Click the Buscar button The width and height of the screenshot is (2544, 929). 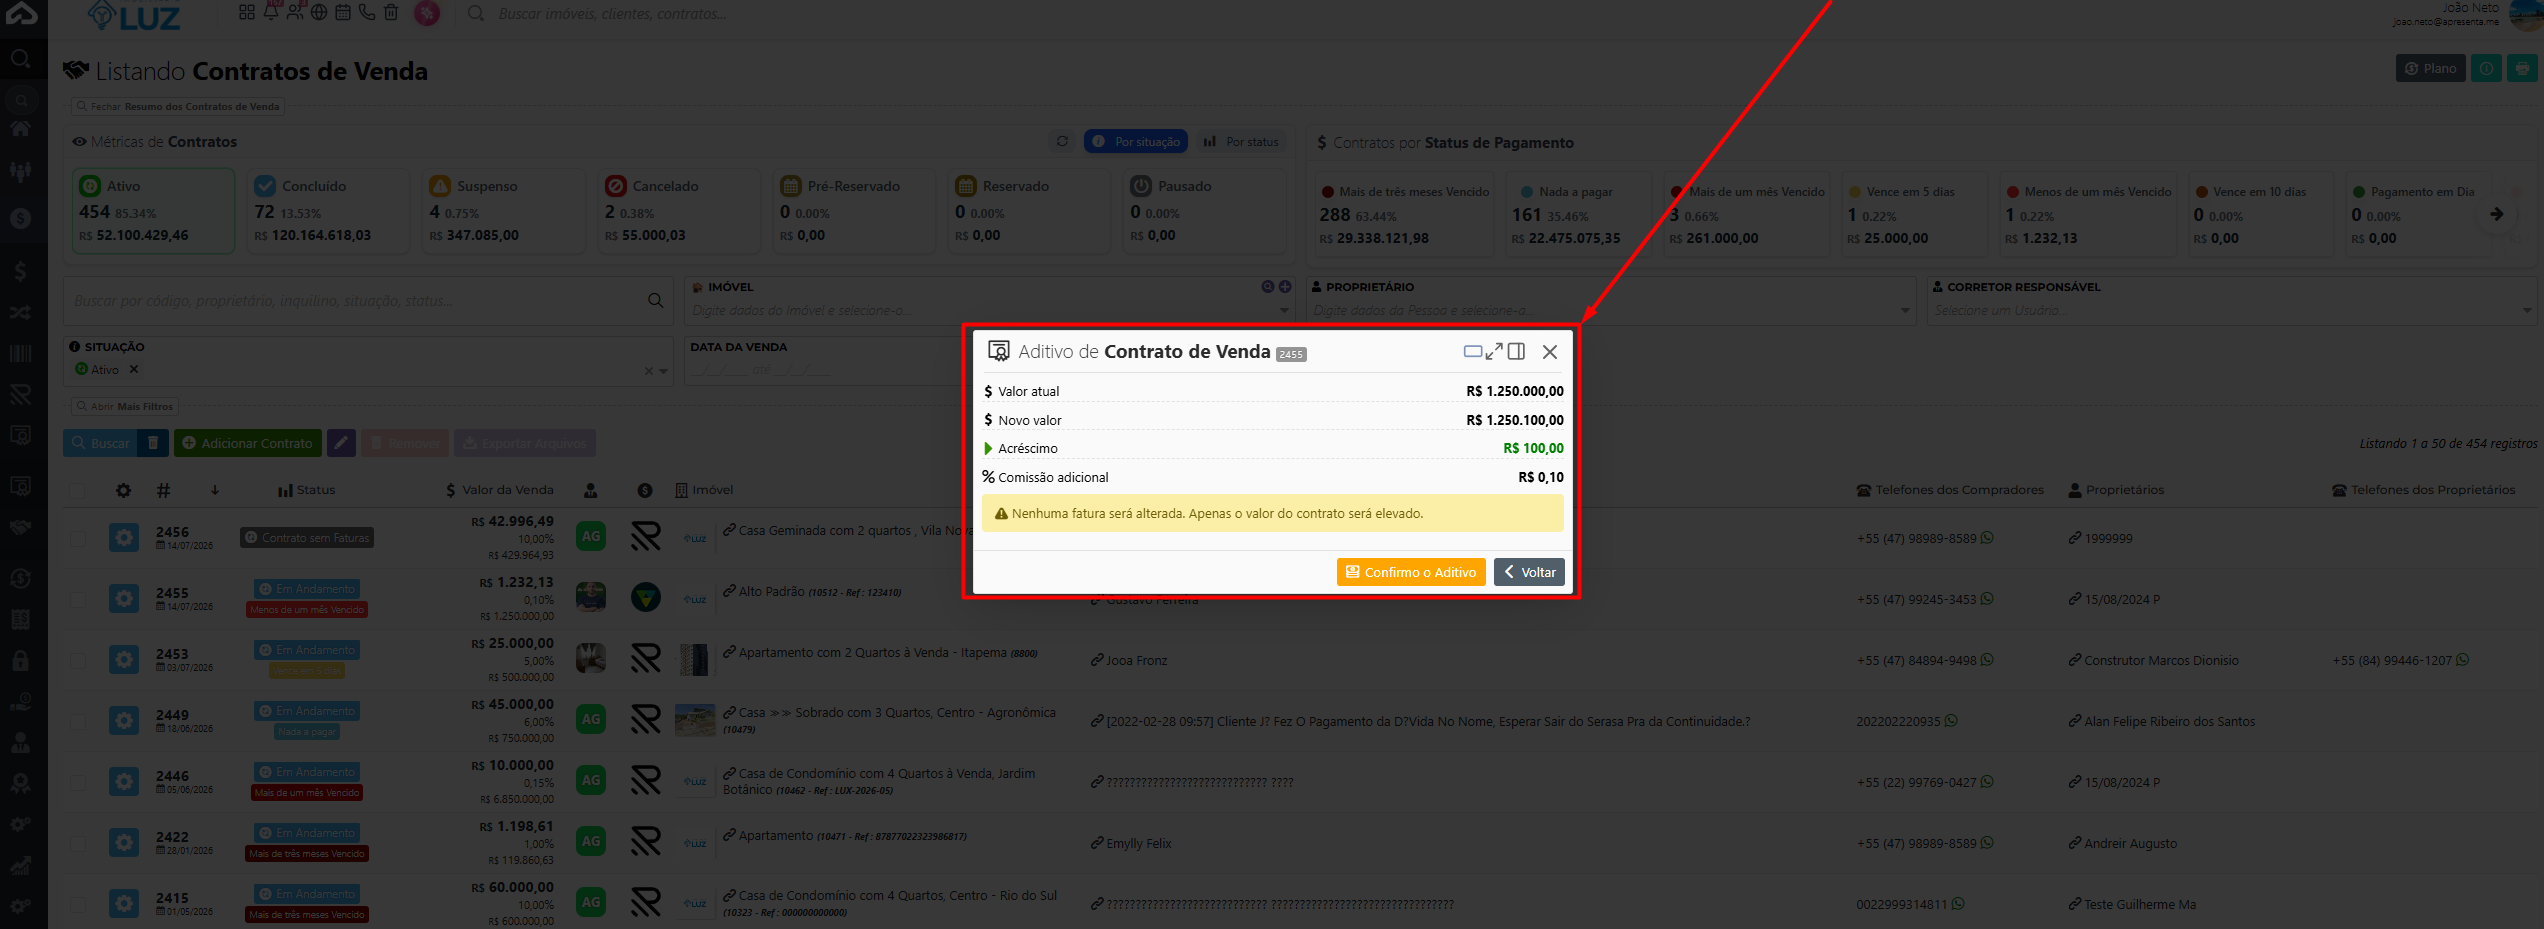coord(100,443)
